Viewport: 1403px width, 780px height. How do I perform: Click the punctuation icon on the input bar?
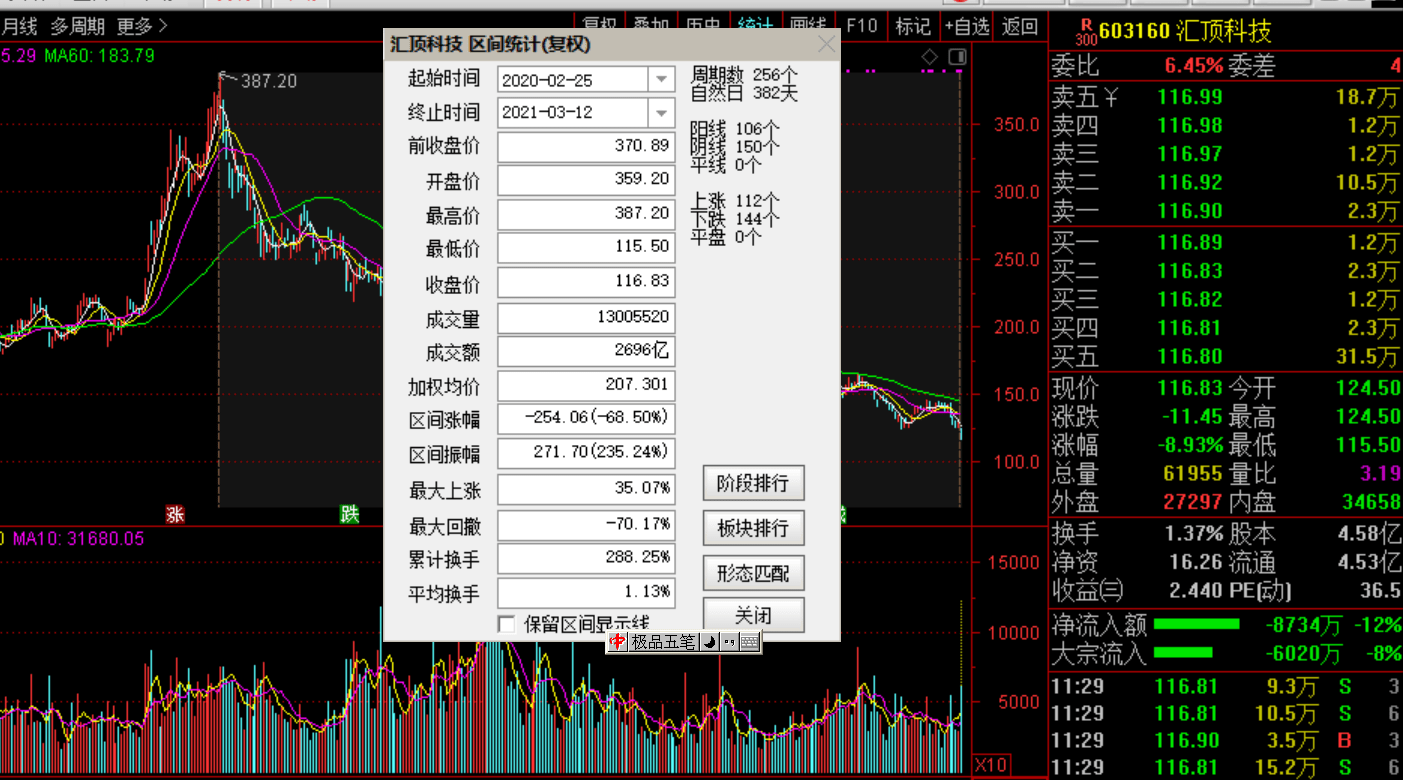[730, 642]
